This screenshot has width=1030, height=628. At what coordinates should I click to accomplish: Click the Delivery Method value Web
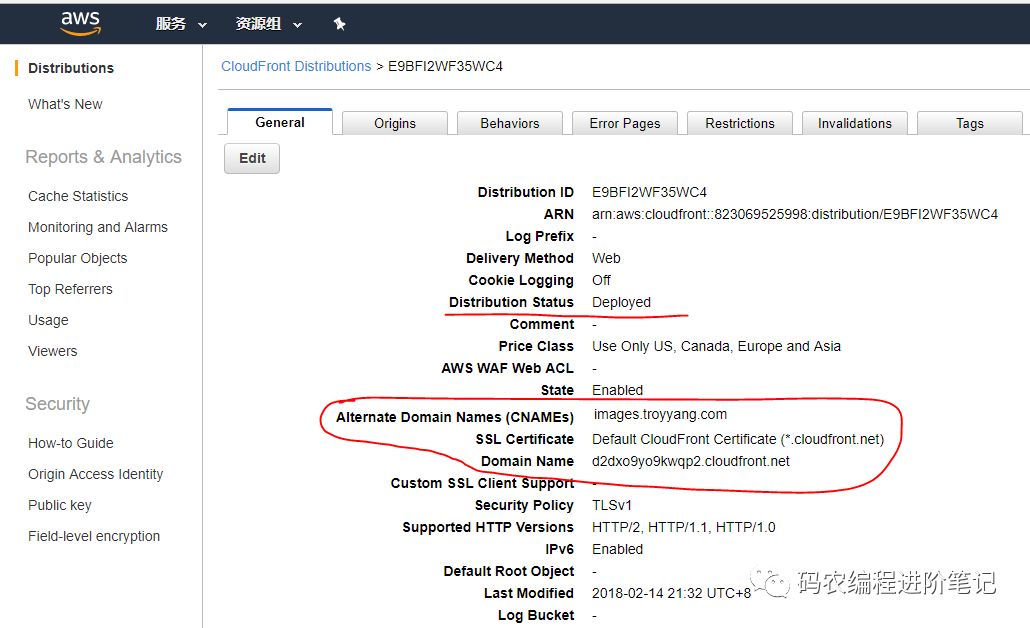606,258
